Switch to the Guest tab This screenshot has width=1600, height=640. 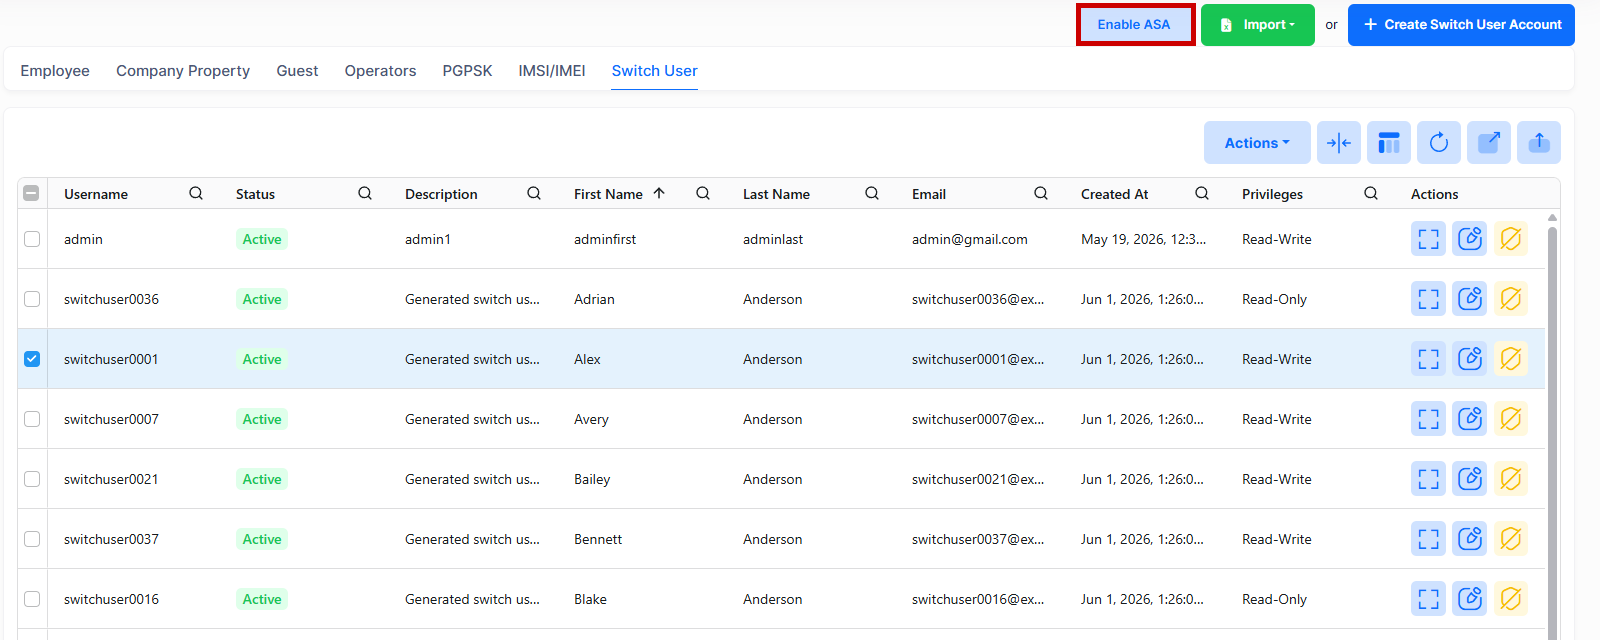coord(297,71)
